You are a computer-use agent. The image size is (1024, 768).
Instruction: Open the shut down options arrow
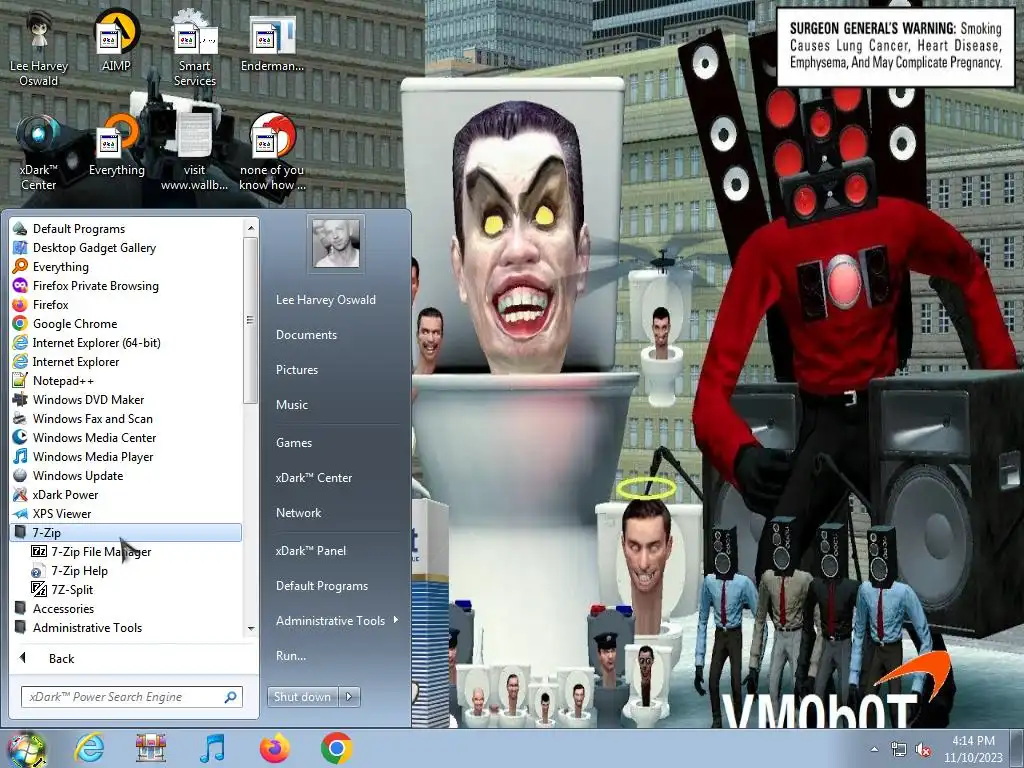349,697
